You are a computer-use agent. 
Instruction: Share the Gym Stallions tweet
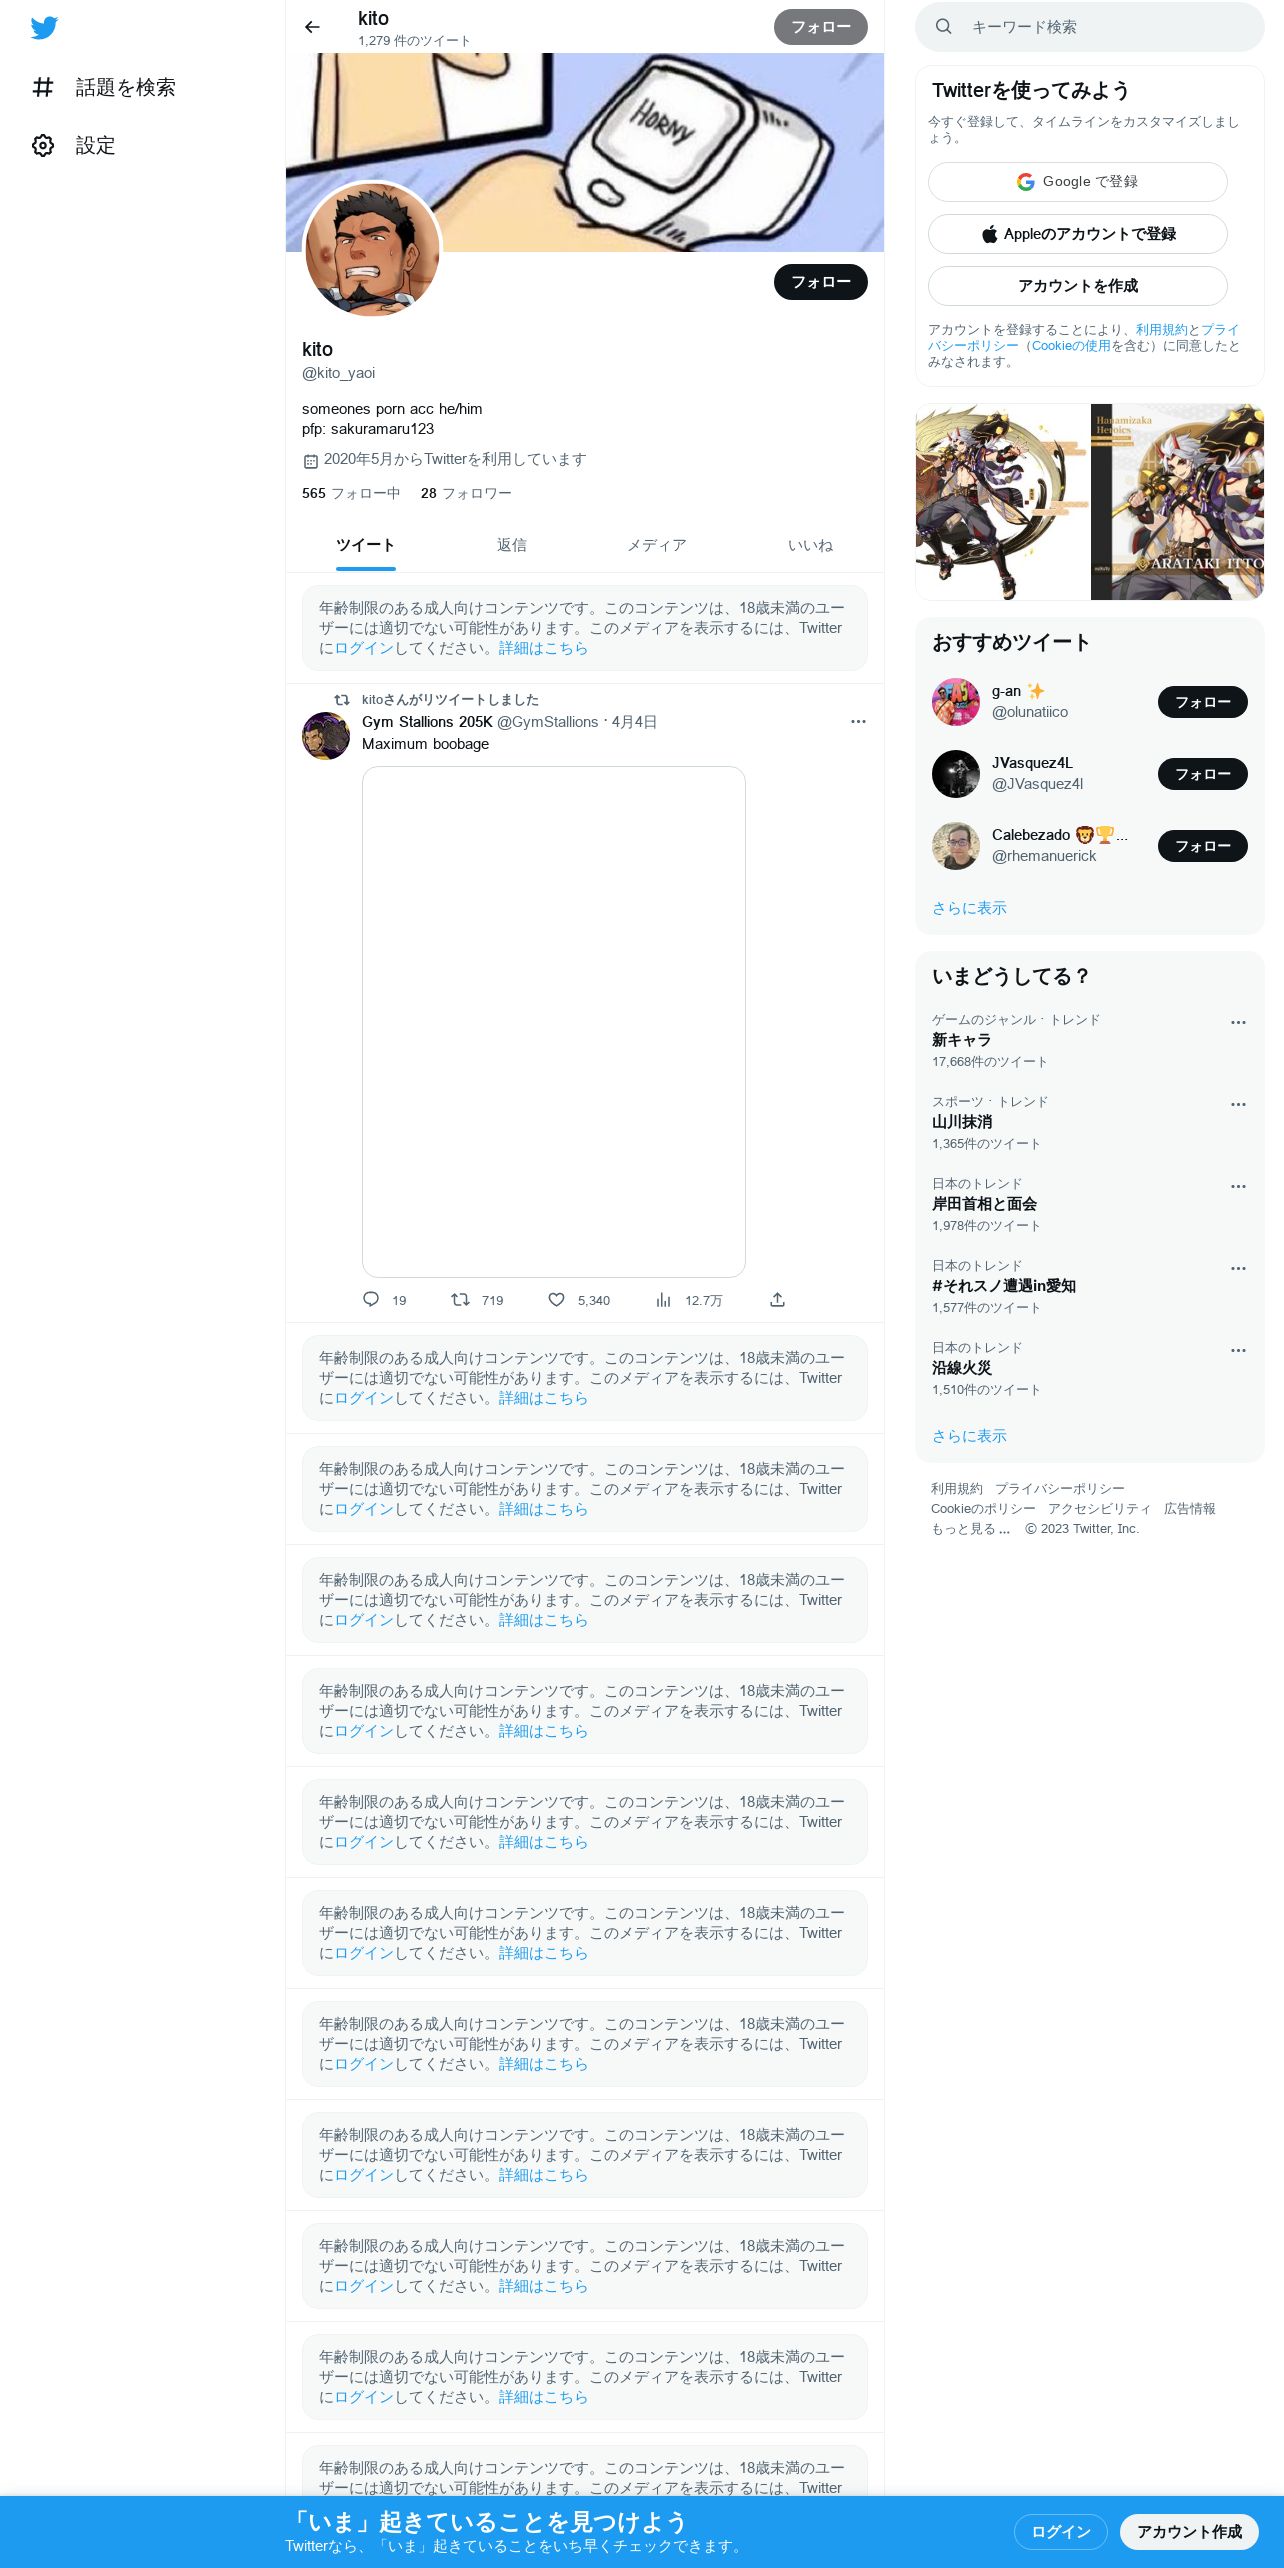coord(777,1299)
